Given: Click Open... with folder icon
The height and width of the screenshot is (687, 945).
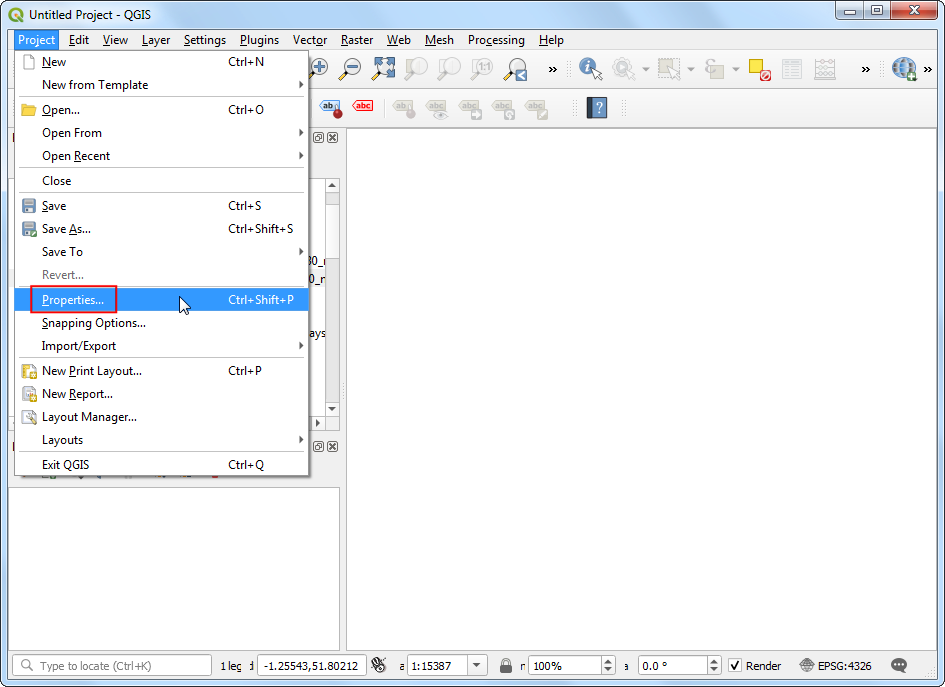Looking at the screenshot, I should click(x=162, y=110).
